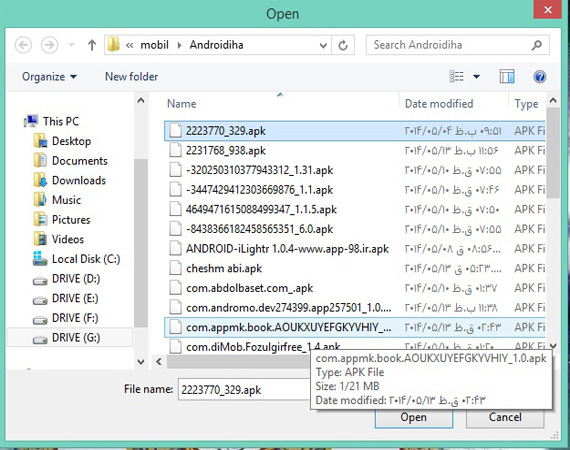Open the recent locations dropdown arrow
Image resolution: width=570 pixels, height=450 pixels.
[x=72, y=45]
